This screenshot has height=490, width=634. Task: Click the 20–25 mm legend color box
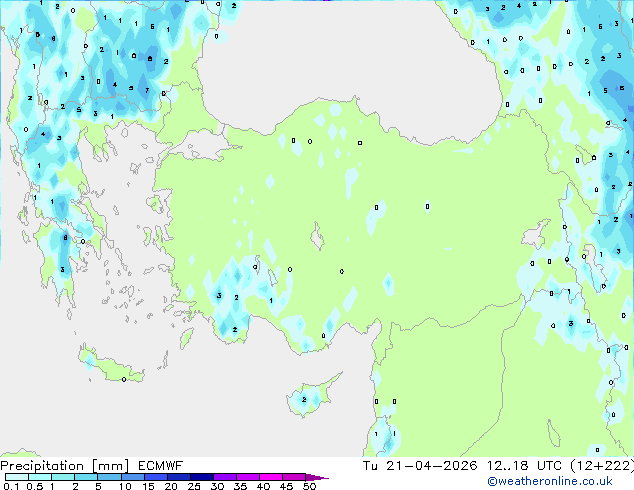click(x=178, y=477)
